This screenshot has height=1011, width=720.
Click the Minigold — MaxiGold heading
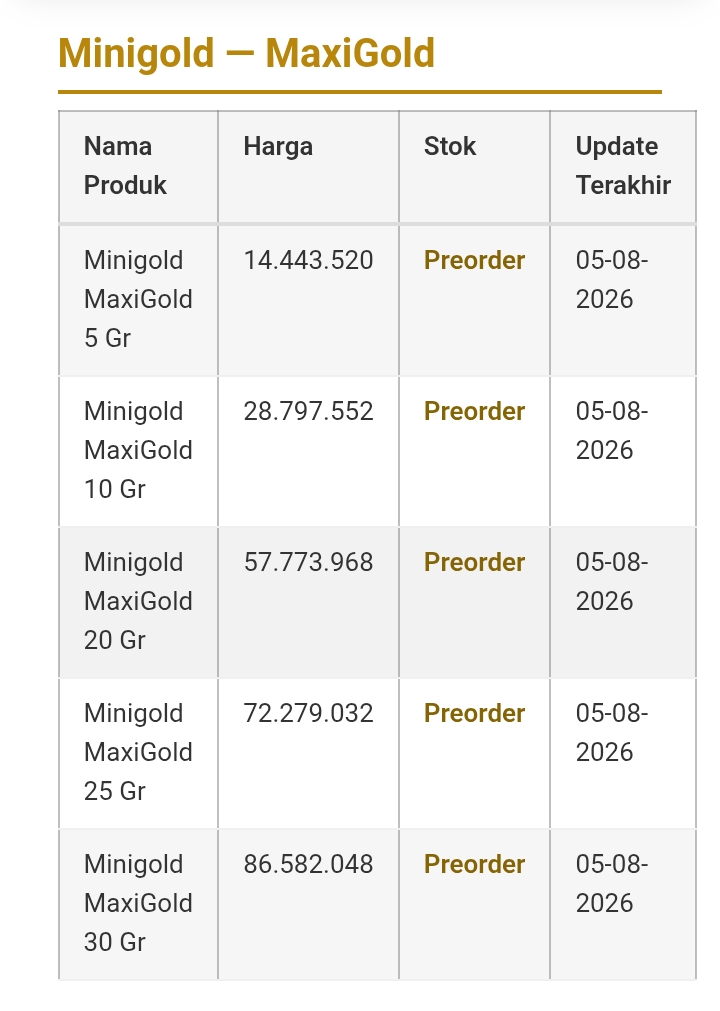click(246, 53)
